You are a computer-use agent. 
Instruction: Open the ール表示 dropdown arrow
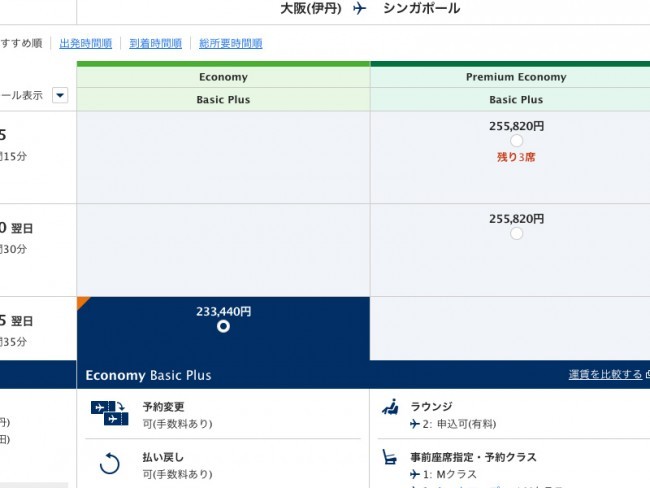[x=60, y=96]
